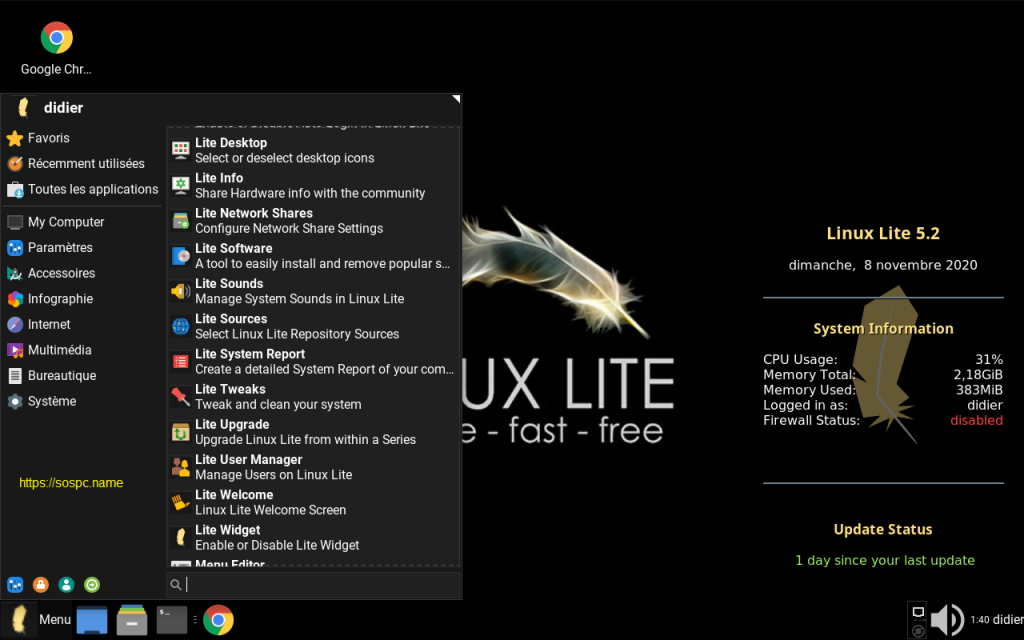
Task: Click the Lite Sources globe icon
Action: (181, 327)
